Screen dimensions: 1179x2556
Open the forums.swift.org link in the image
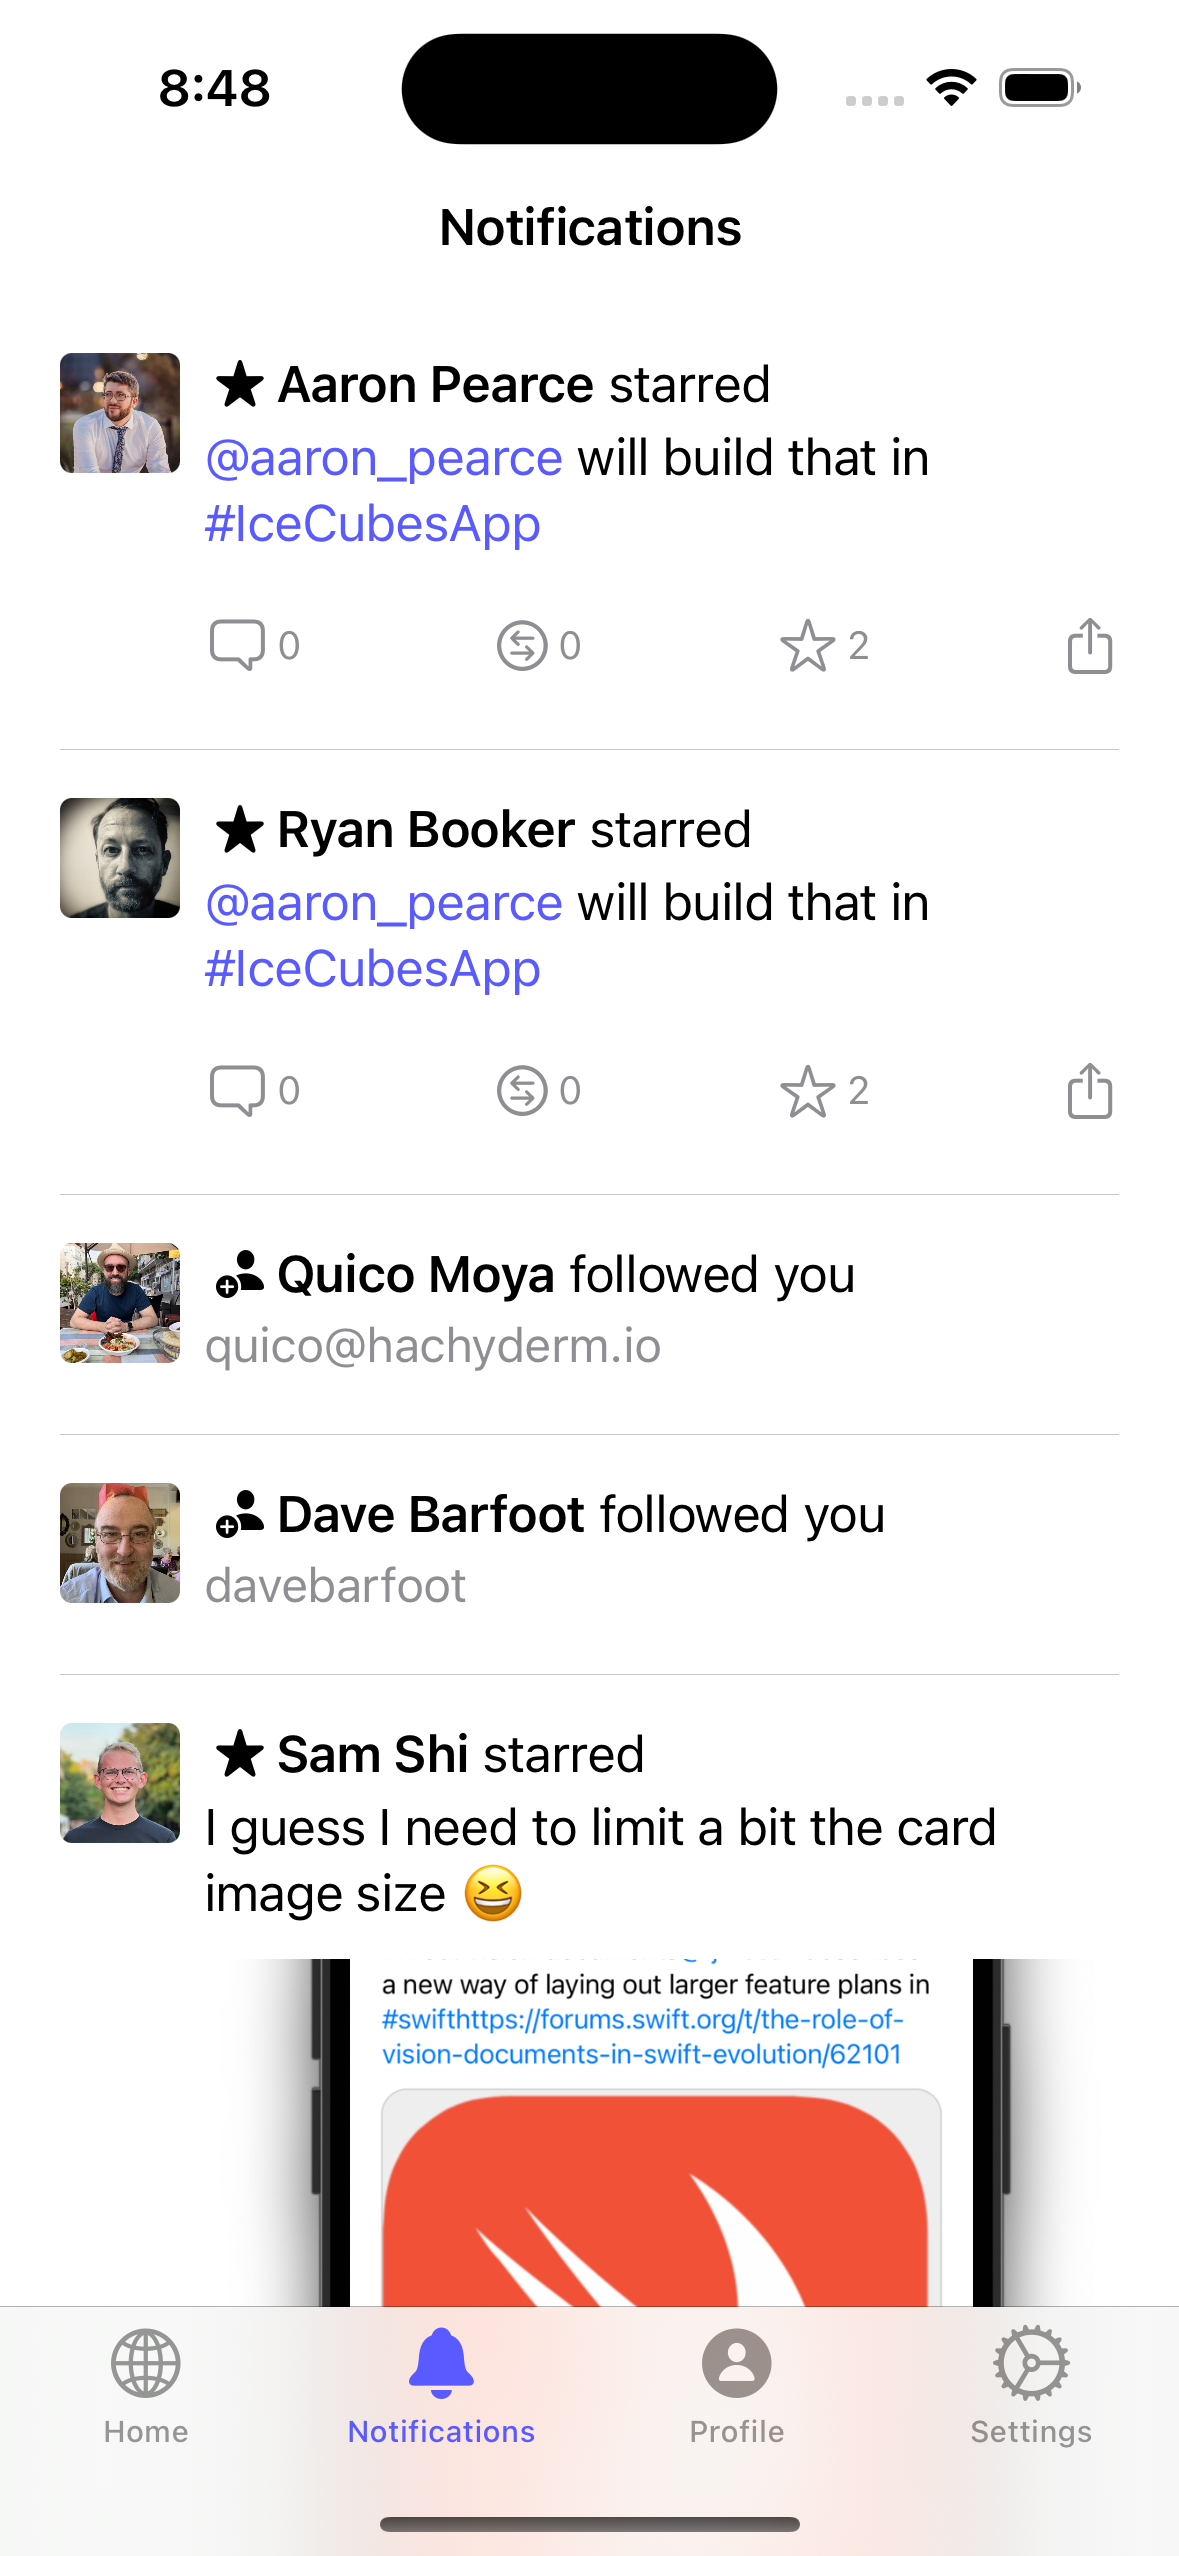point(642,2036)
